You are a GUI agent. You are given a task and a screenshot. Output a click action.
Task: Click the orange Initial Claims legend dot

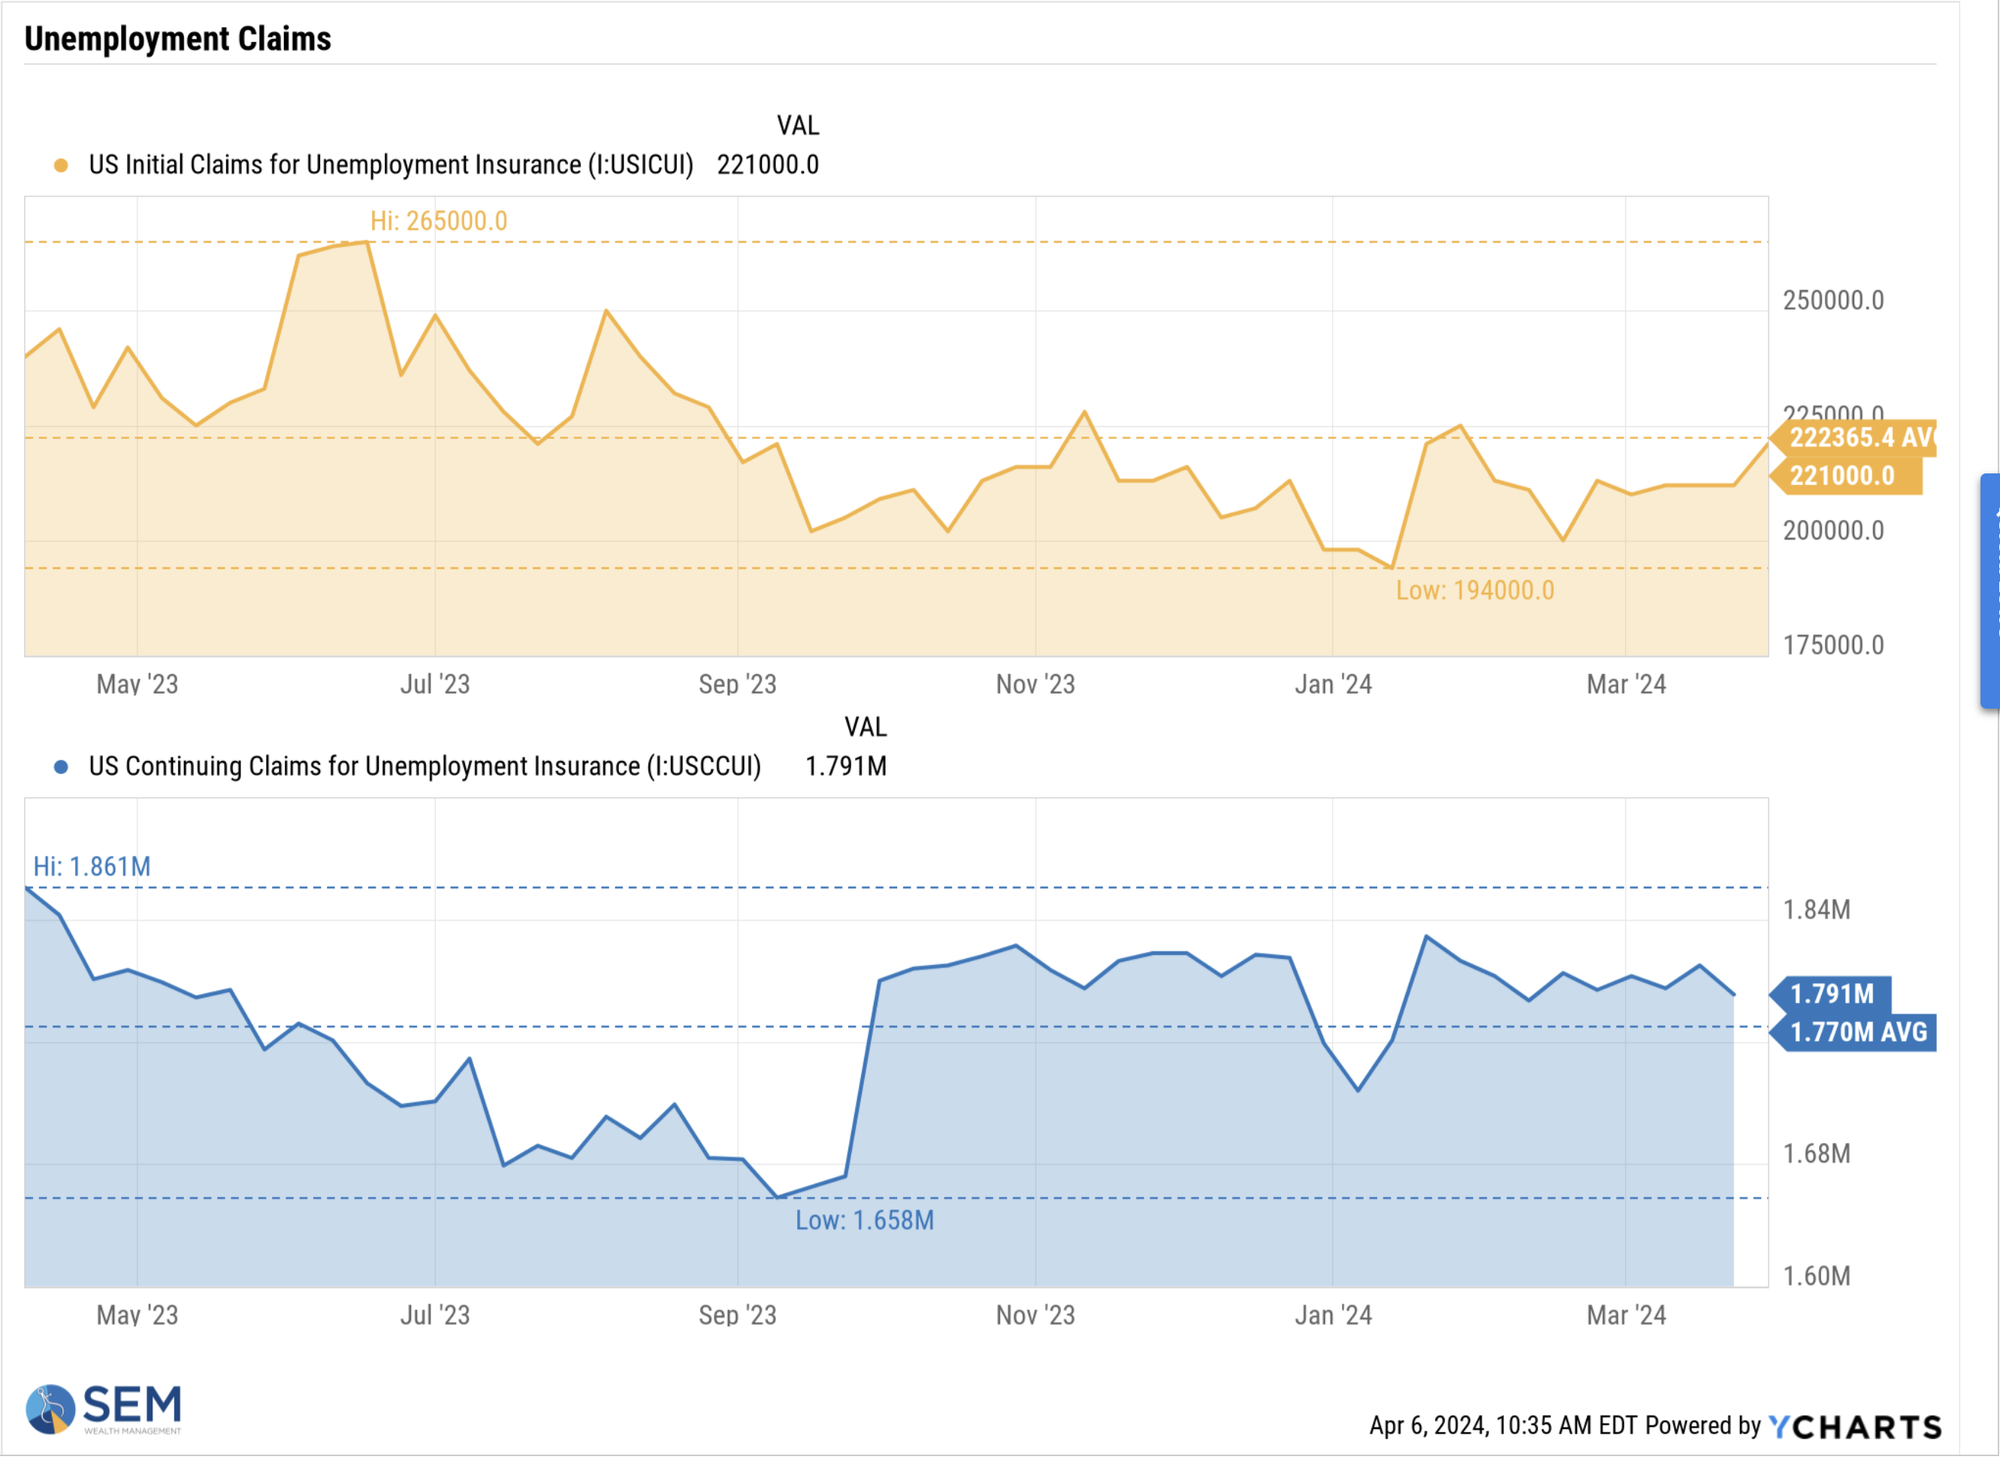61,165
